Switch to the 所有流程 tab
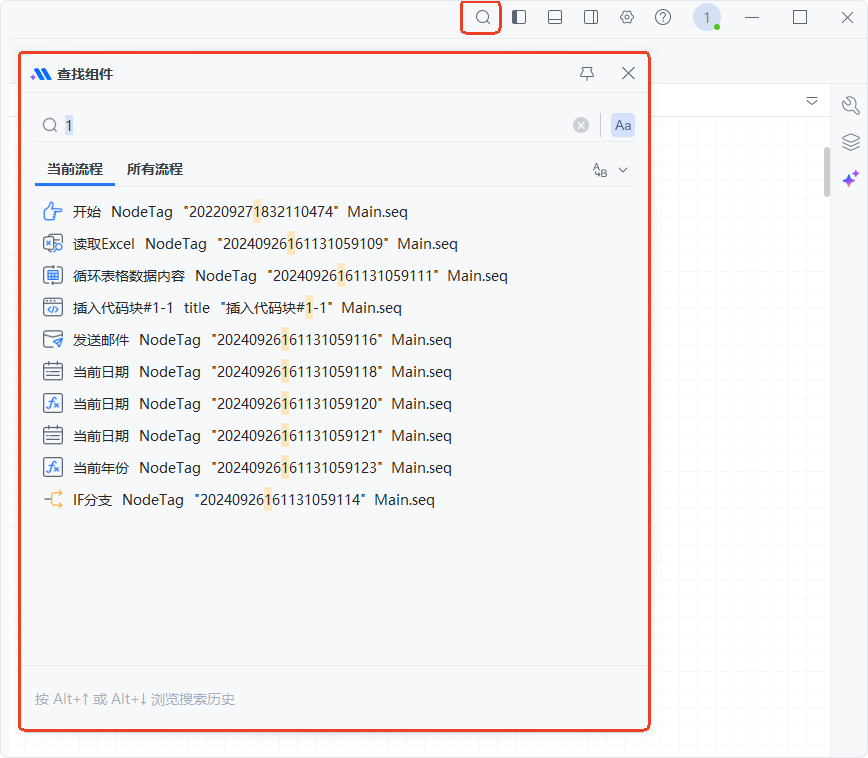This screenshot has height=758, width=868. coord(155,169)
